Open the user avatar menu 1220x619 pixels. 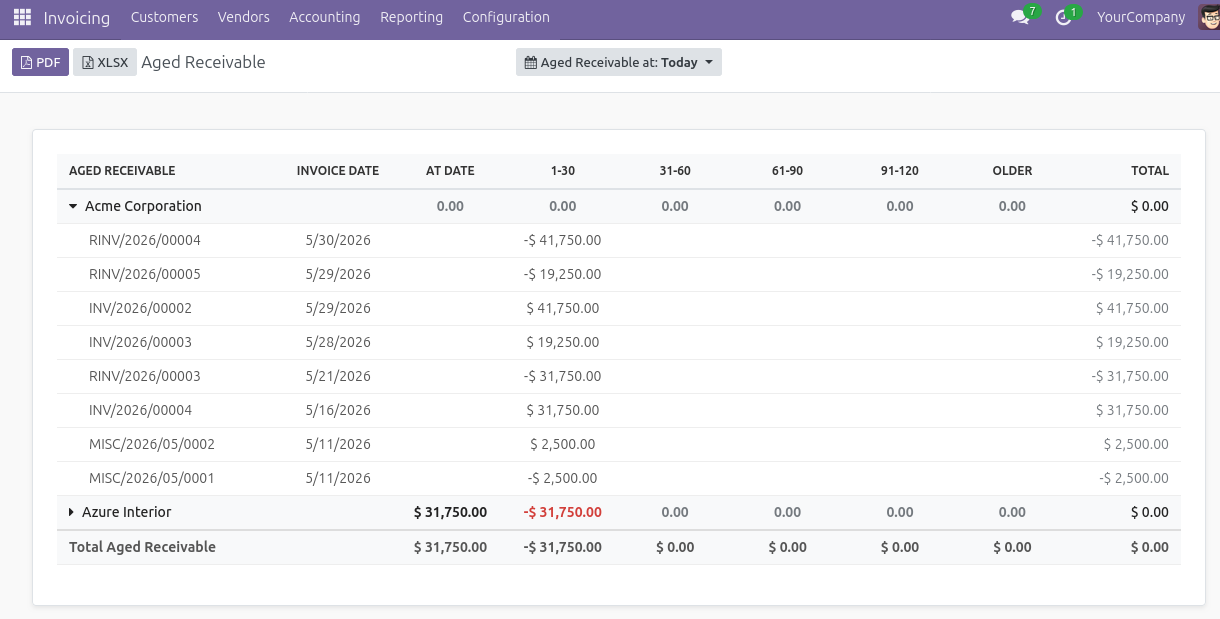[x=1209, y=17]
